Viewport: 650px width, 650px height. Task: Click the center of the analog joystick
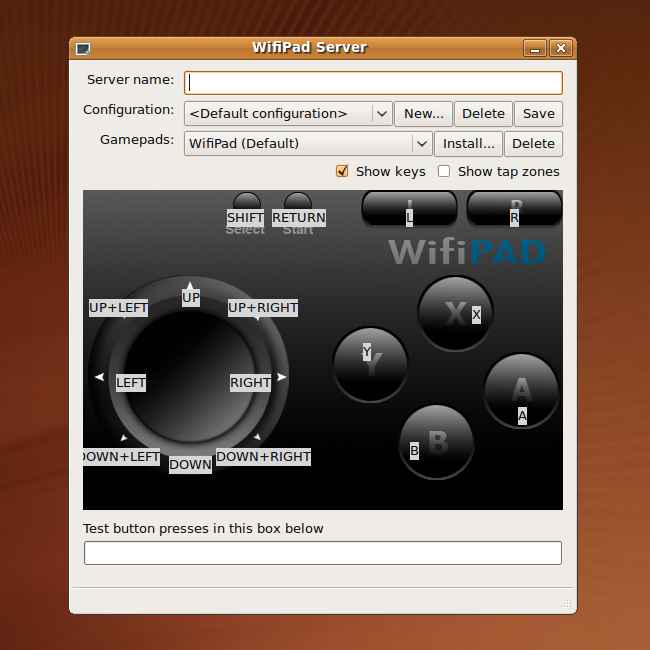(x=190, y=377)
